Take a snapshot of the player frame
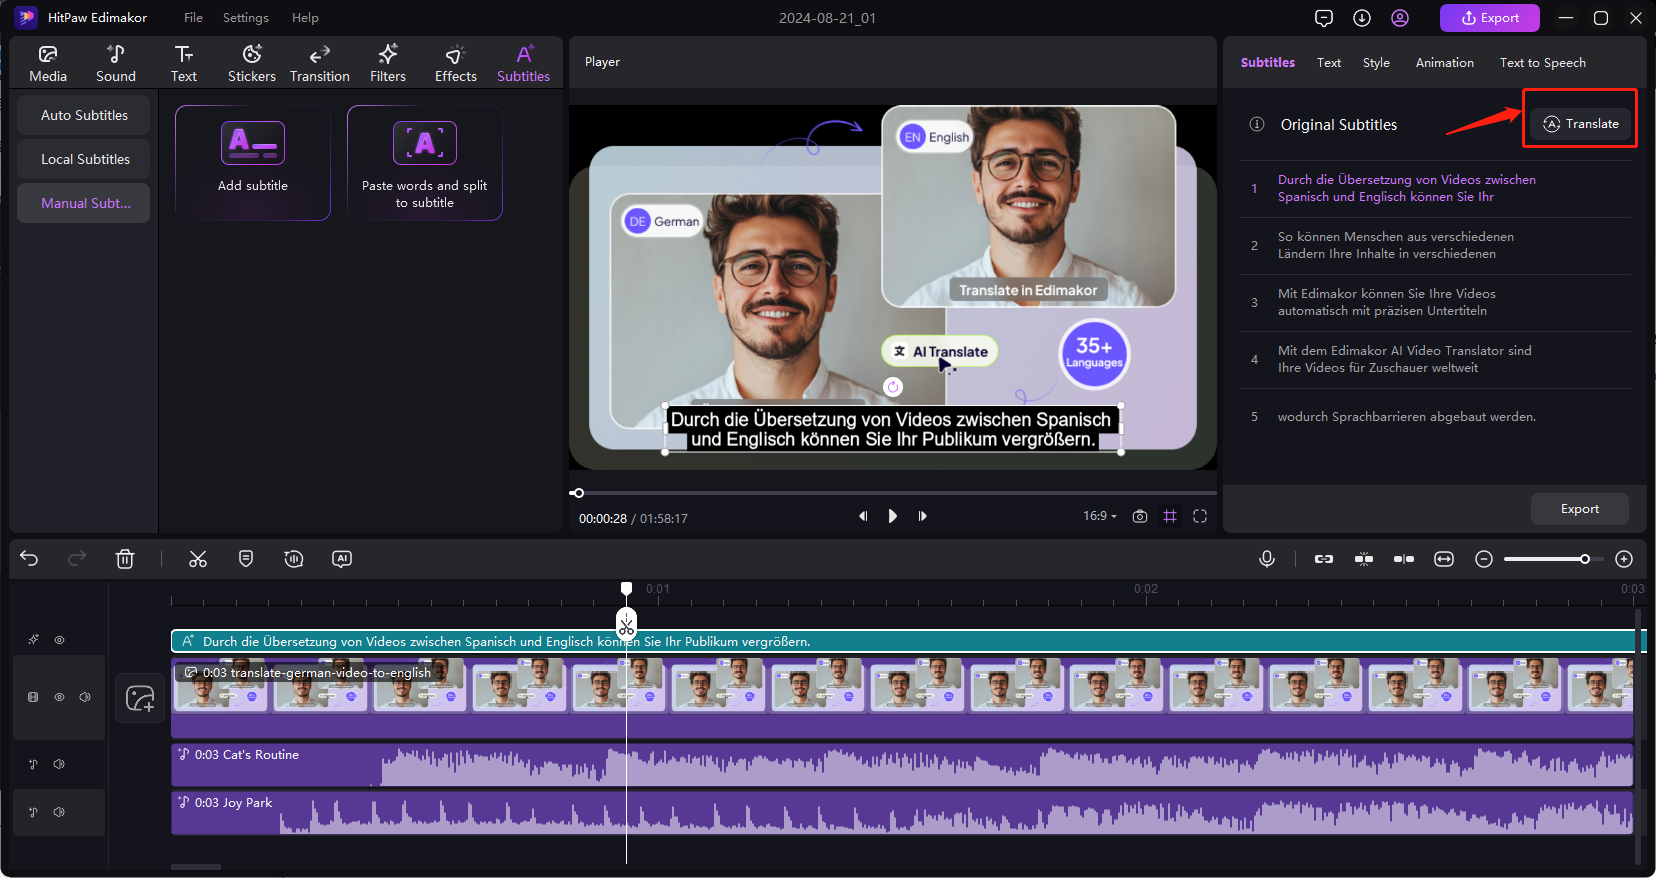1656x878 pixels. [x=1140, y=516]
